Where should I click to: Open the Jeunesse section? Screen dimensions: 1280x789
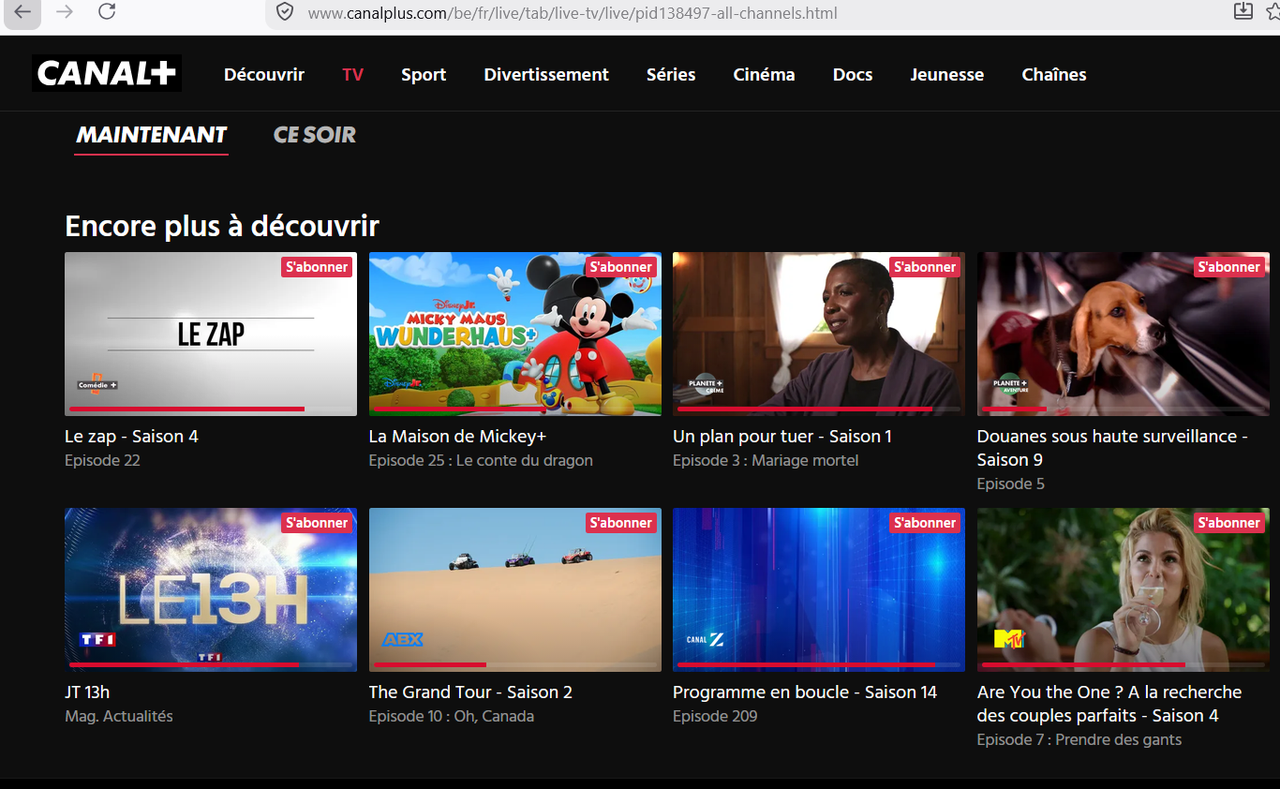[947, 74]
